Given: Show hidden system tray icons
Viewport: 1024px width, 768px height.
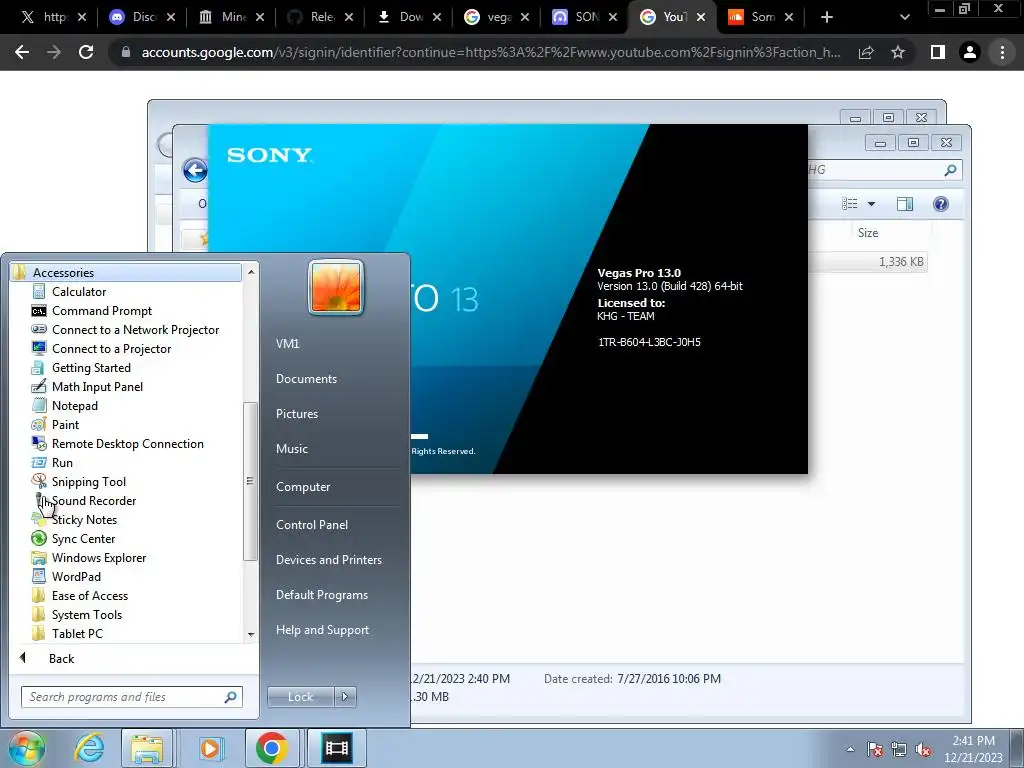Looking at the screenshot, I should [850, 749].
